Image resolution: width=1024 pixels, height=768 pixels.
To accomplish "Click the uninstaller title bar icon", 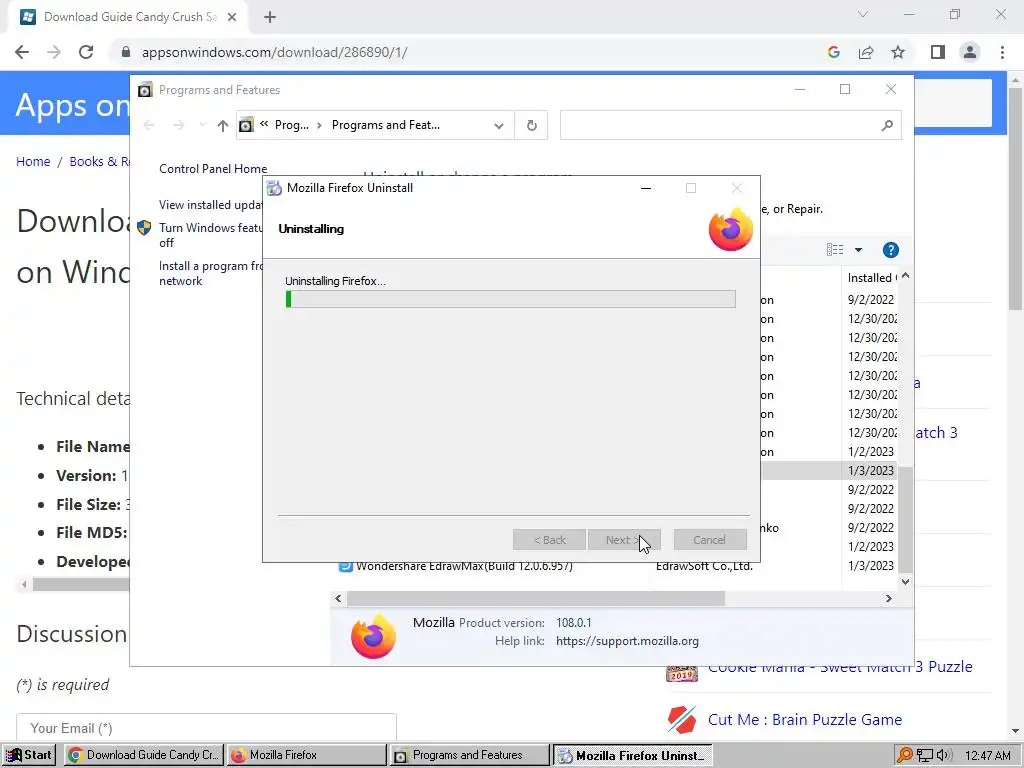I will 274,188.
